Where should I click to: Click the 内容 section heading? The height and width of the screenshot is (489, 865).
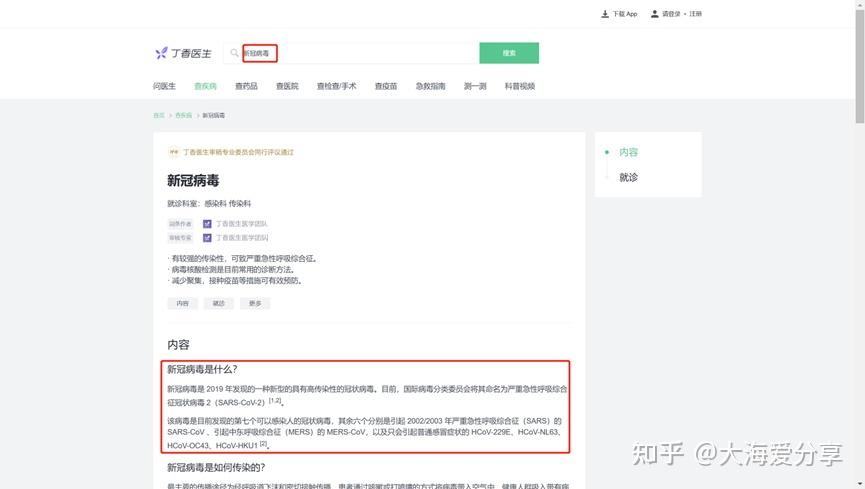coord(178,345)
